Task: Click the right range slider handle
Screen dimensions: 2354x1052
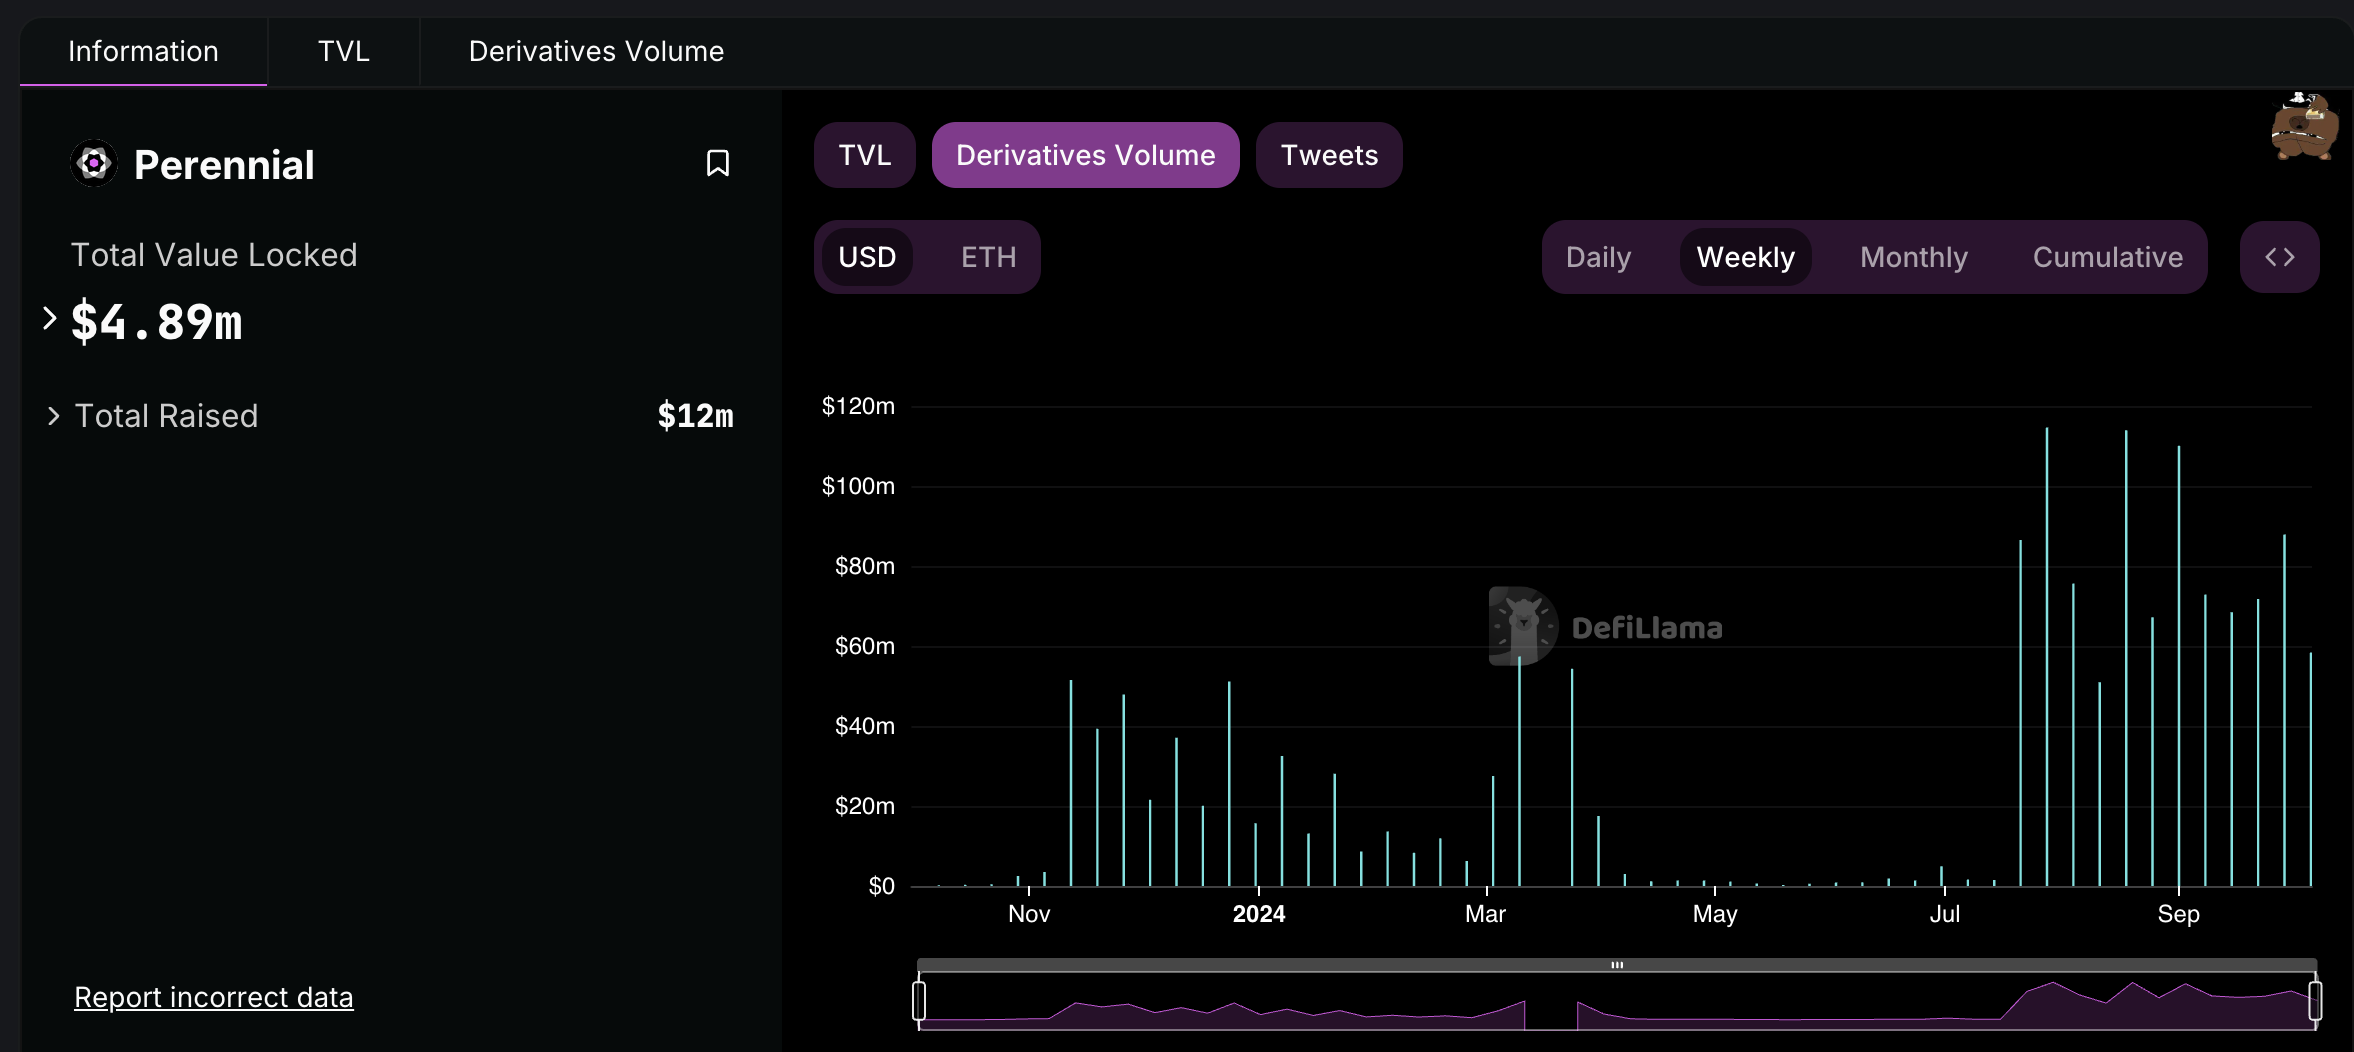Action: point(2315,1000)
